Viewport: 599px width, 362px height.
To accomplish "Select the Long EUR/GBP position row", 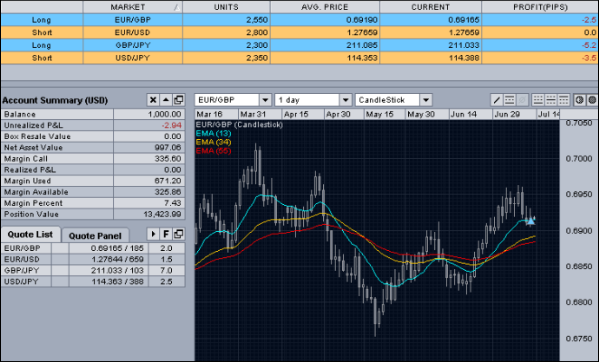I will pos(300,20).
